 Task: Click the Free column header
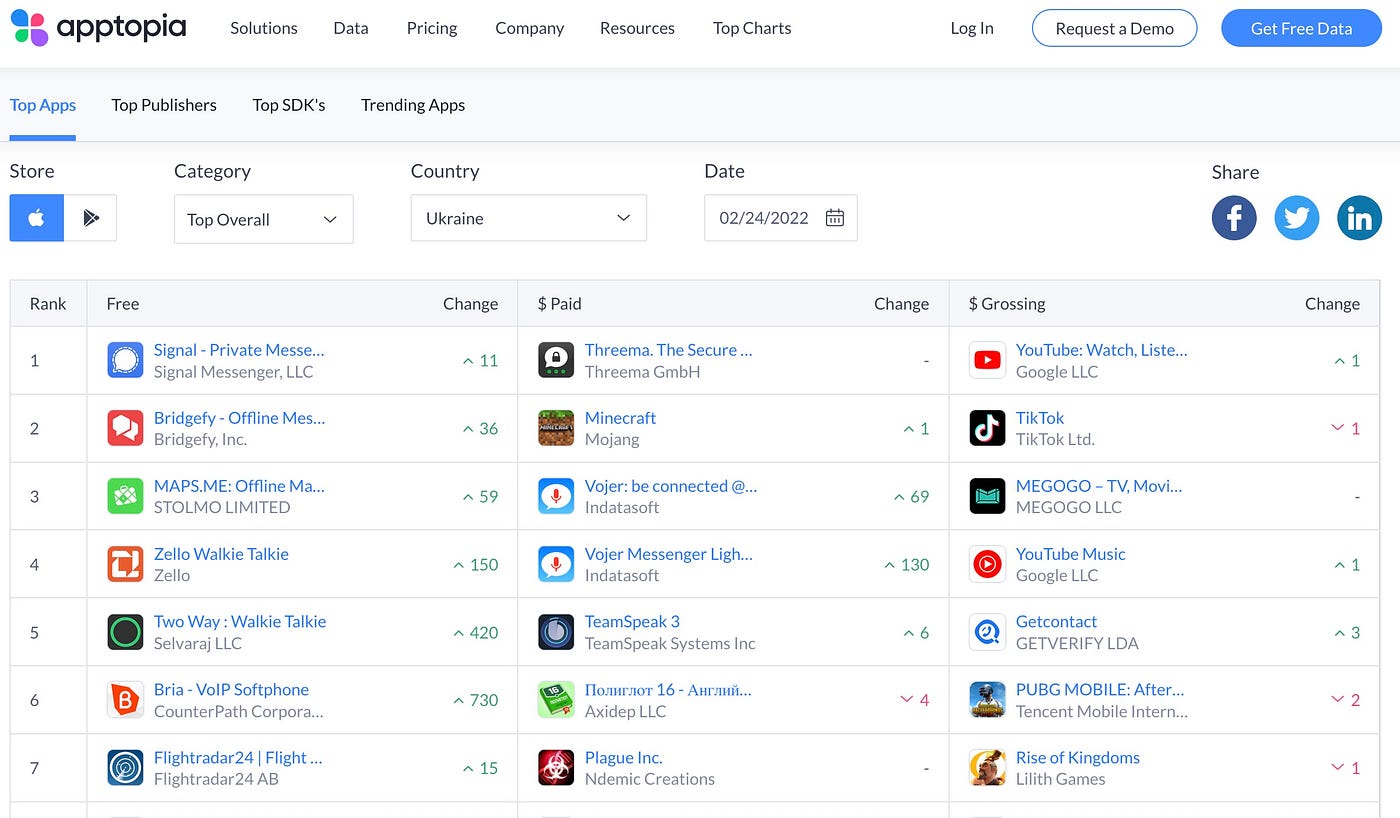point(123,304)
